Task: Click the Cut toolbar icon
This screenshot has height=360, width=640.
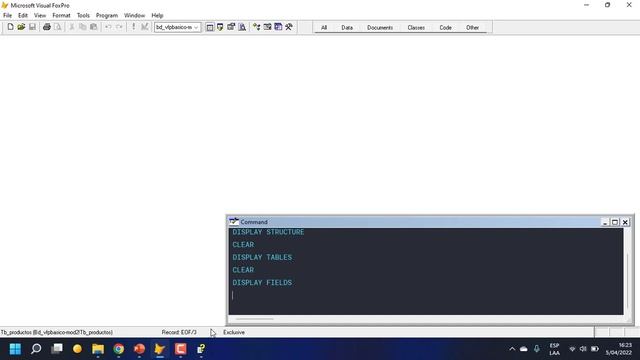Action: 71,27
